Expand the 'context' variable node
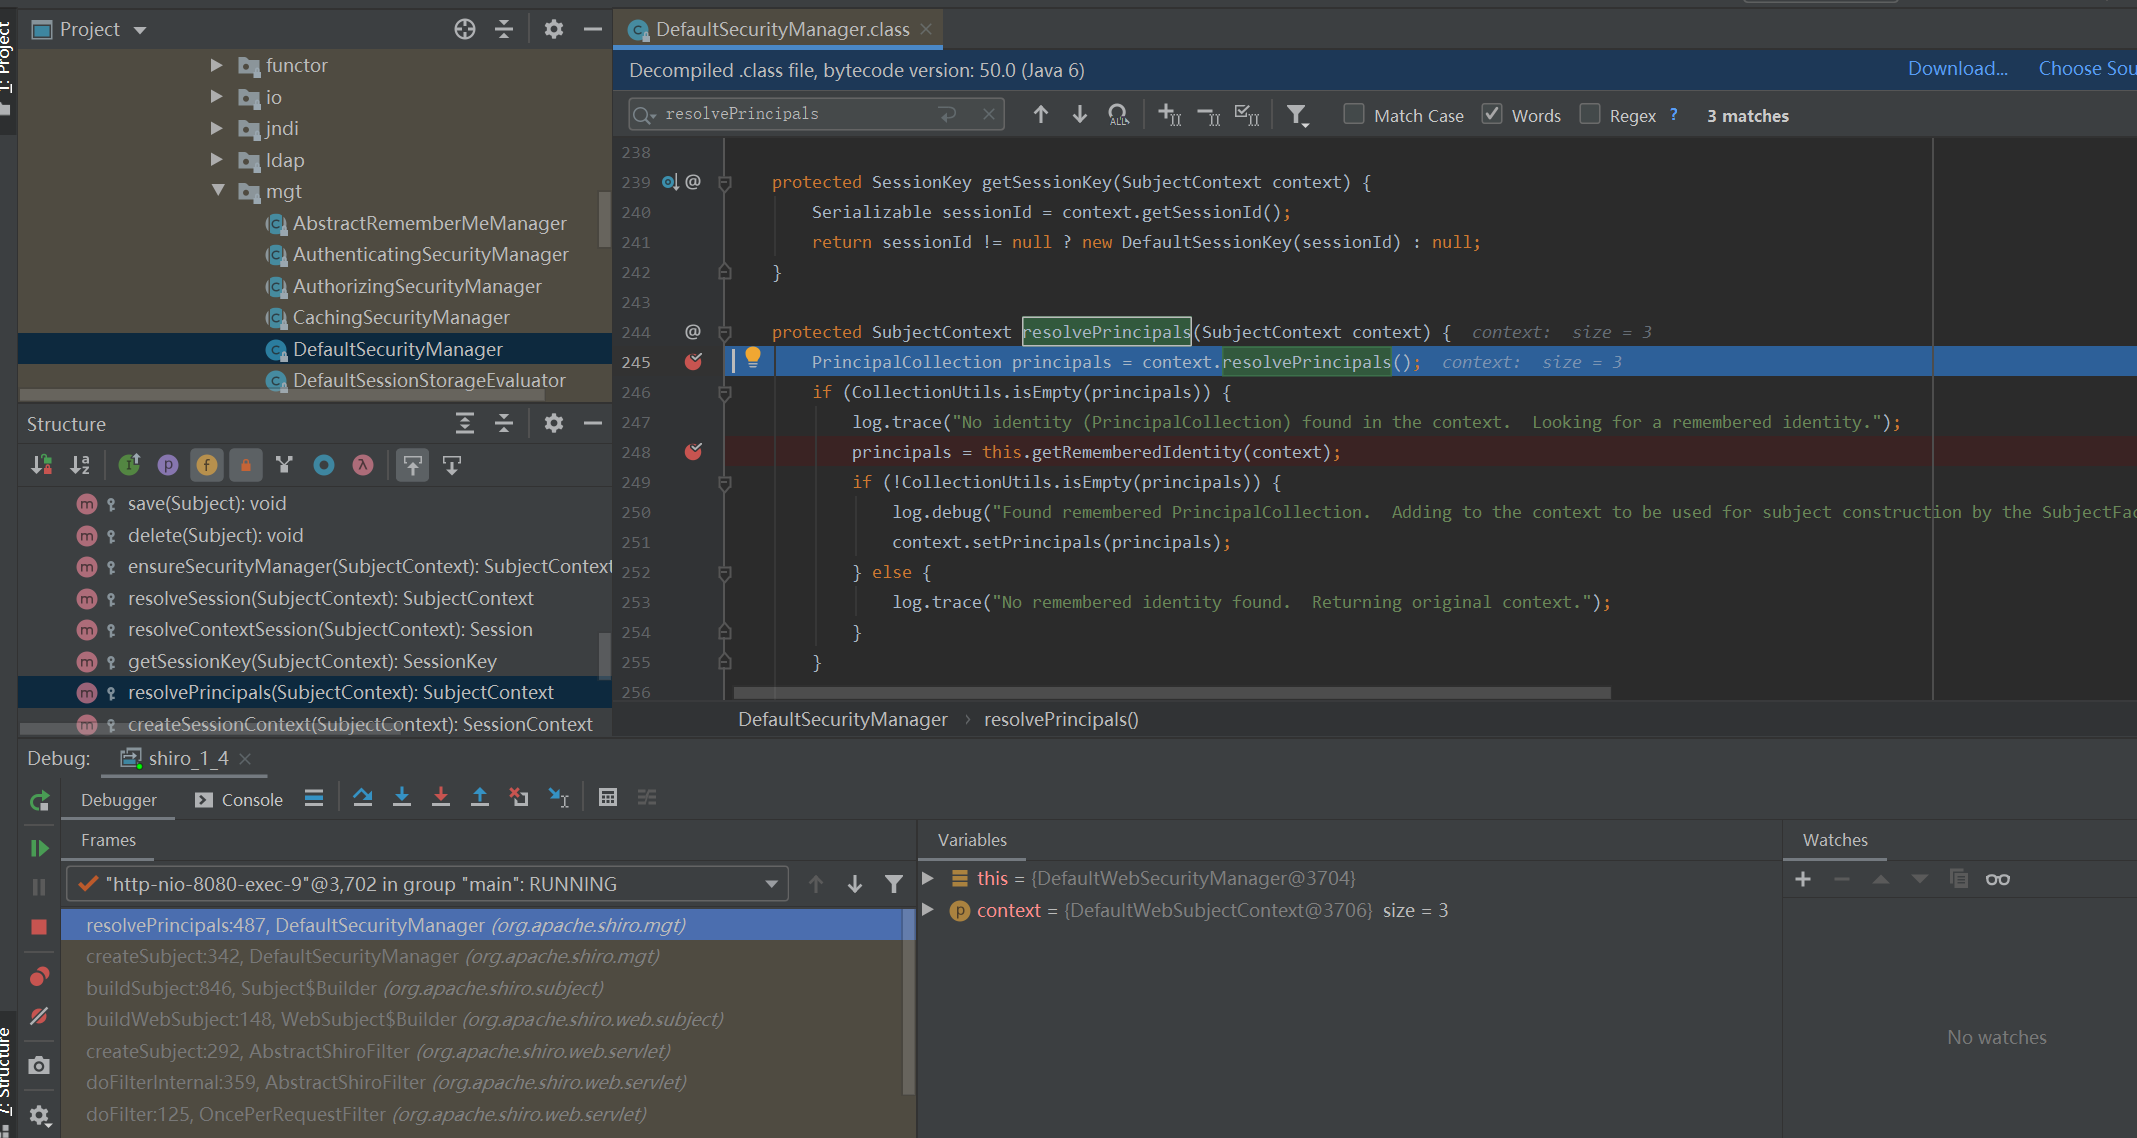 click(x=927, y=910)
